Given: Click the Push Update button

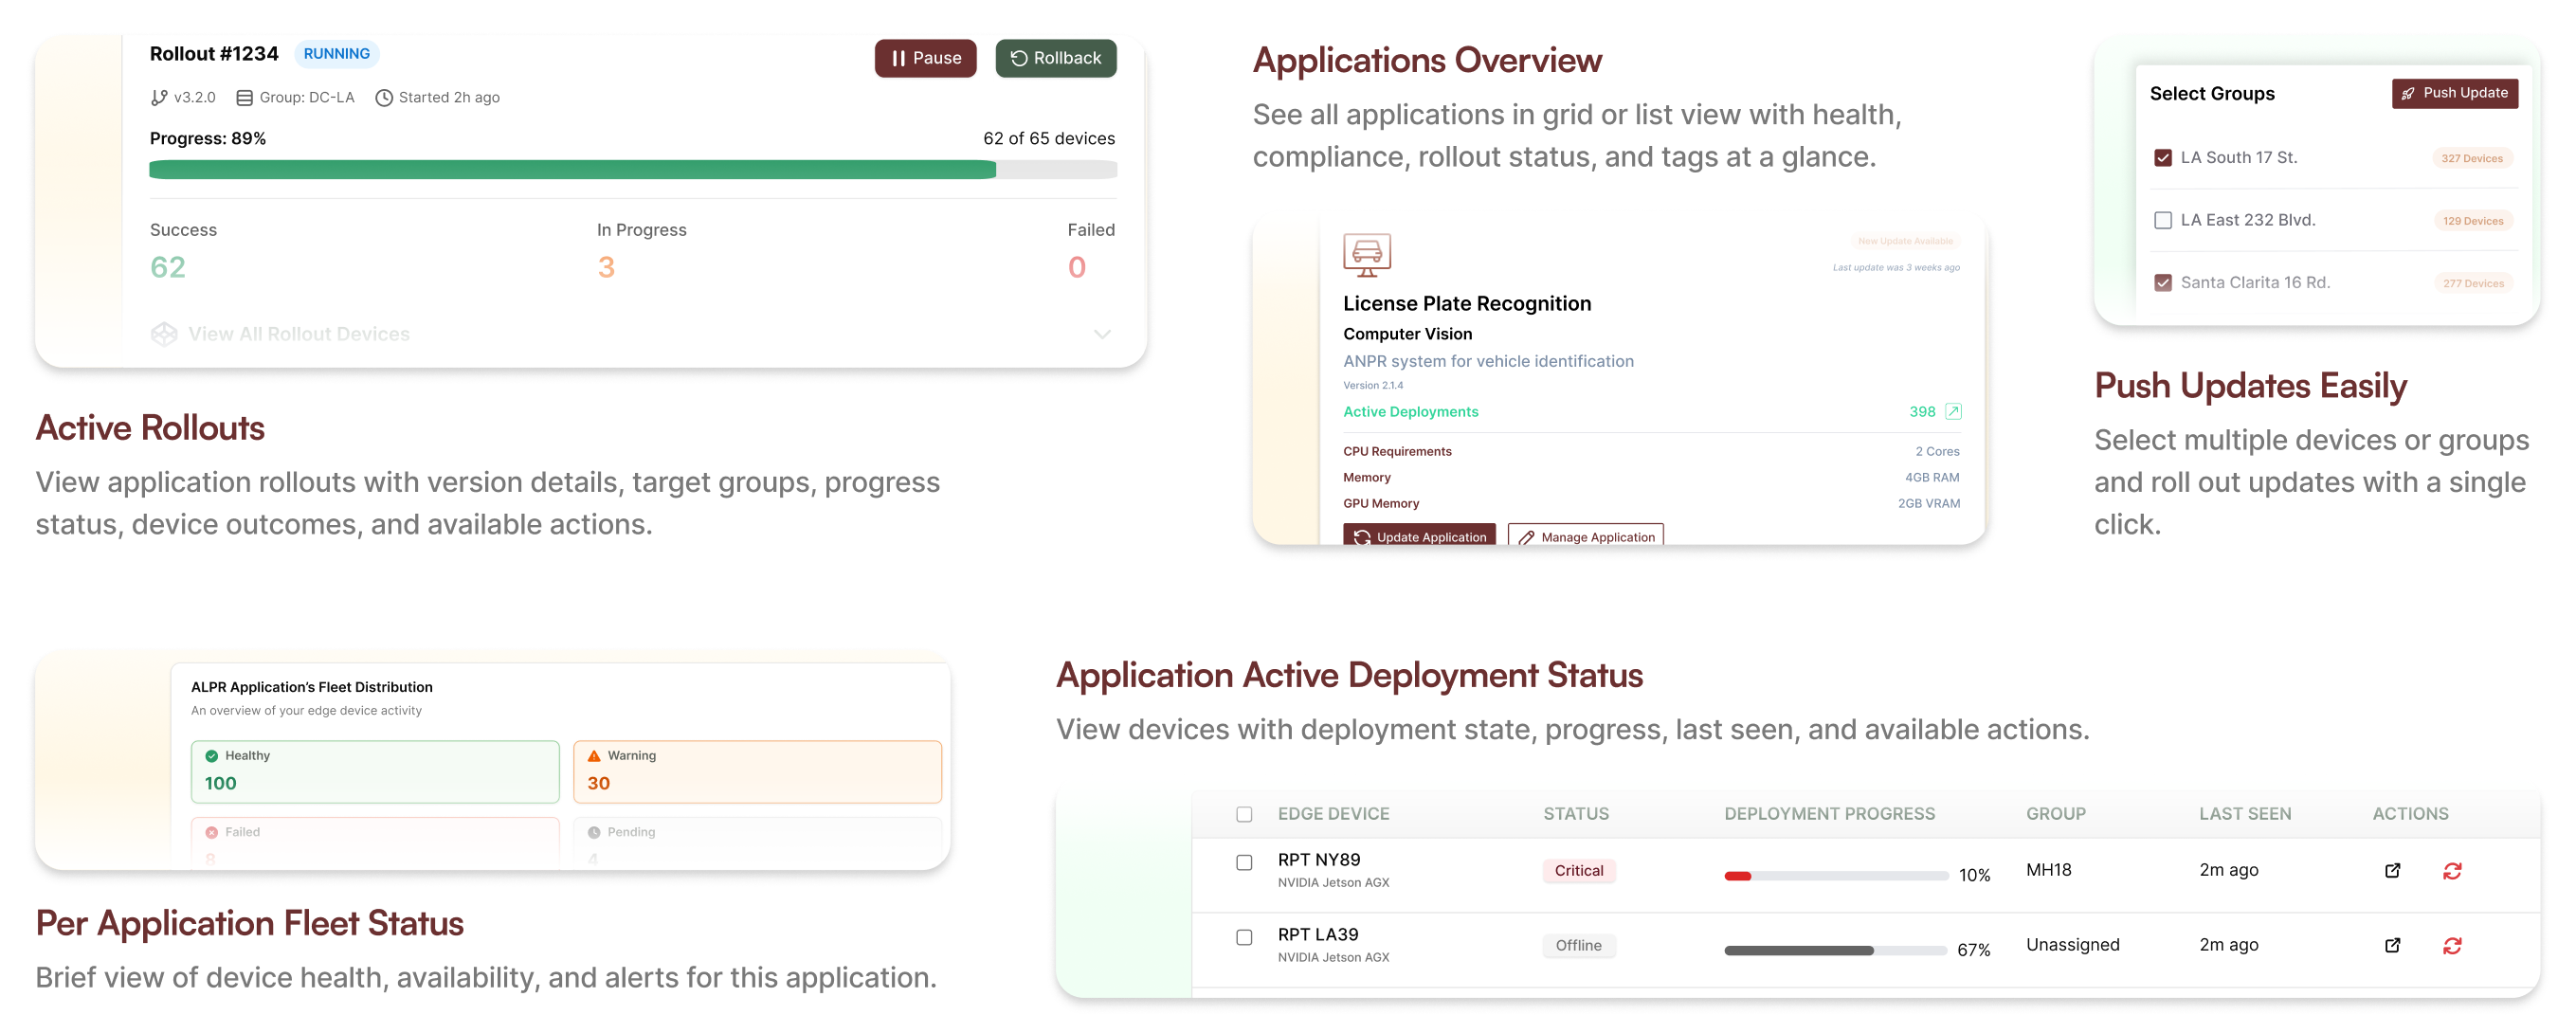Looking at the screenshot, I should click(2454, 93).
